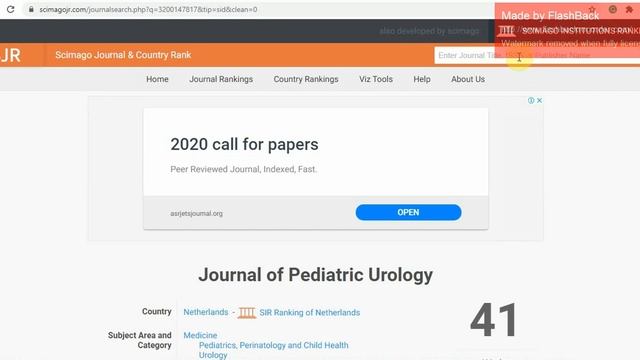Screen dimensions: 640x360
Task: Click the 2020 call for papers ad headline
Action: 244,144
